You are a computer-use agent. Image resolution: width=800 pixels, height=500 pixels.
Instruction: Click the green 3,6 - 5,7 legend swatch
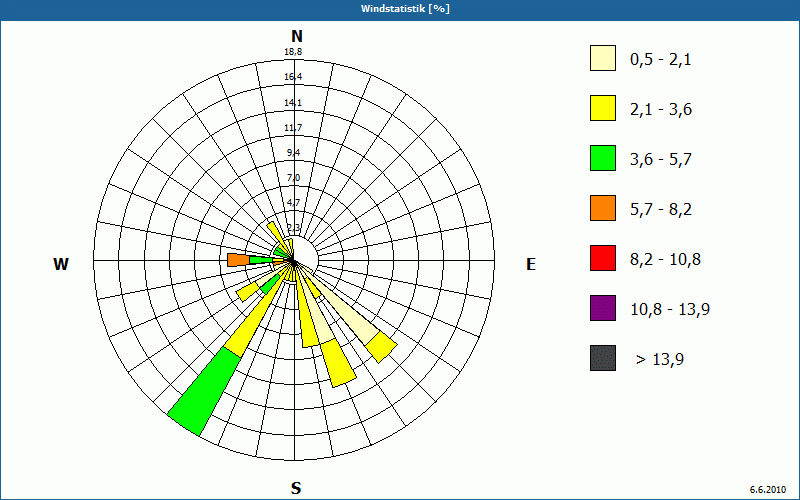[603, 158]
